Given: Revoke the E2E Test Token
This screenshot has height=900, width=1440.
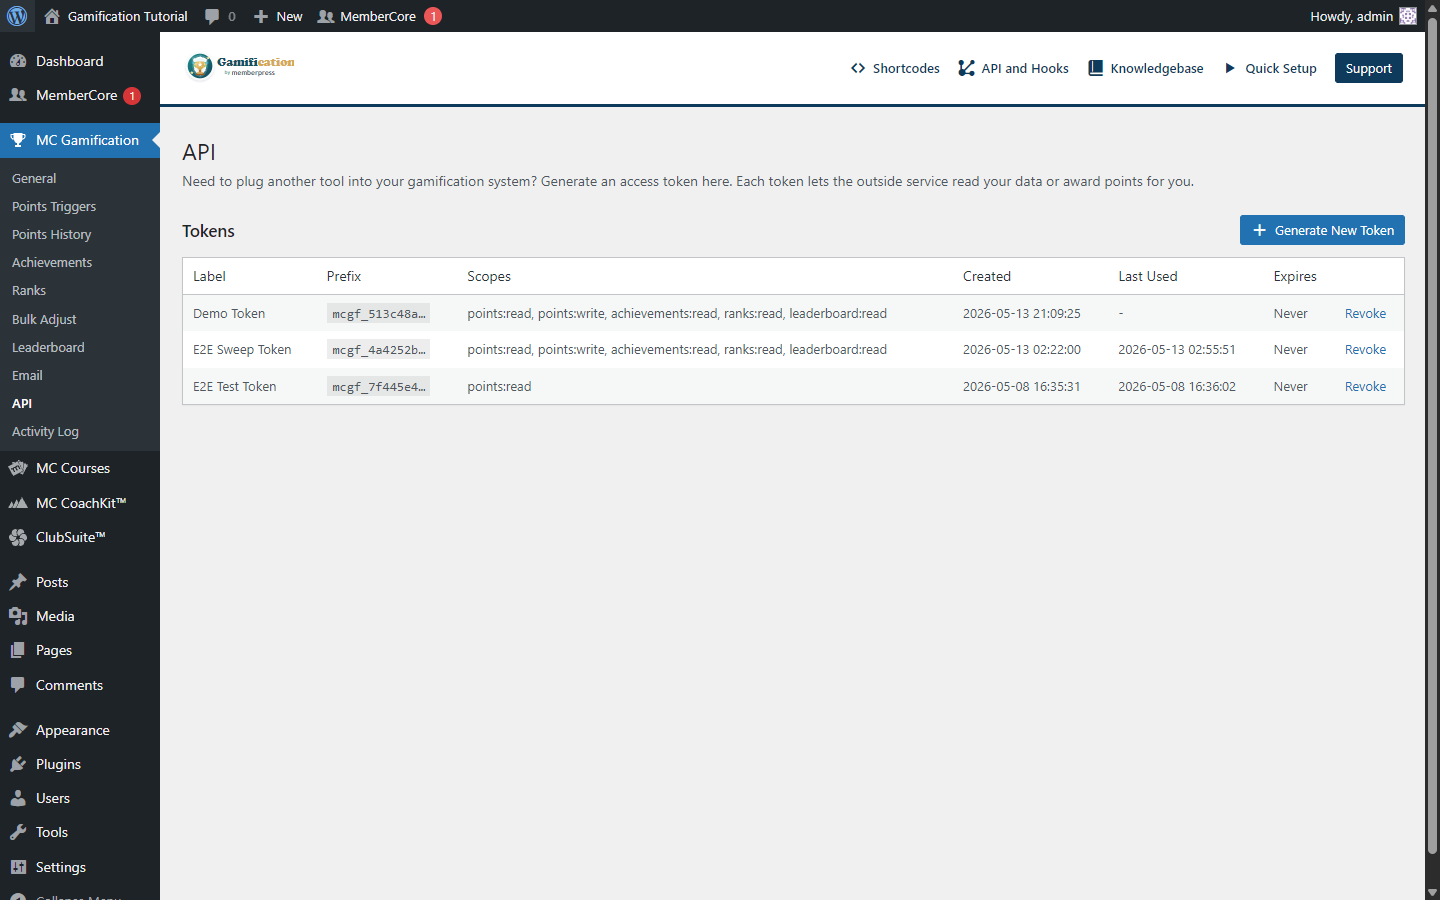Looking at the screenshot, I should 1365,386.
